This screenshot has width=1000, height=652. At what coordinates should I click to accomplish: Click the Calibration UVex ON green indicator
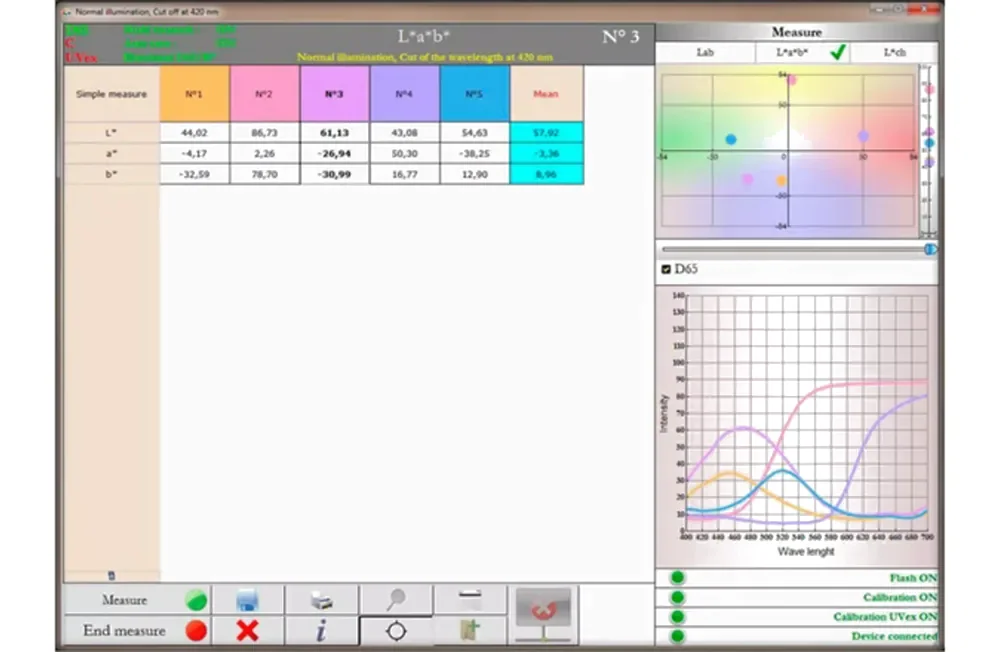click(677, 617)
